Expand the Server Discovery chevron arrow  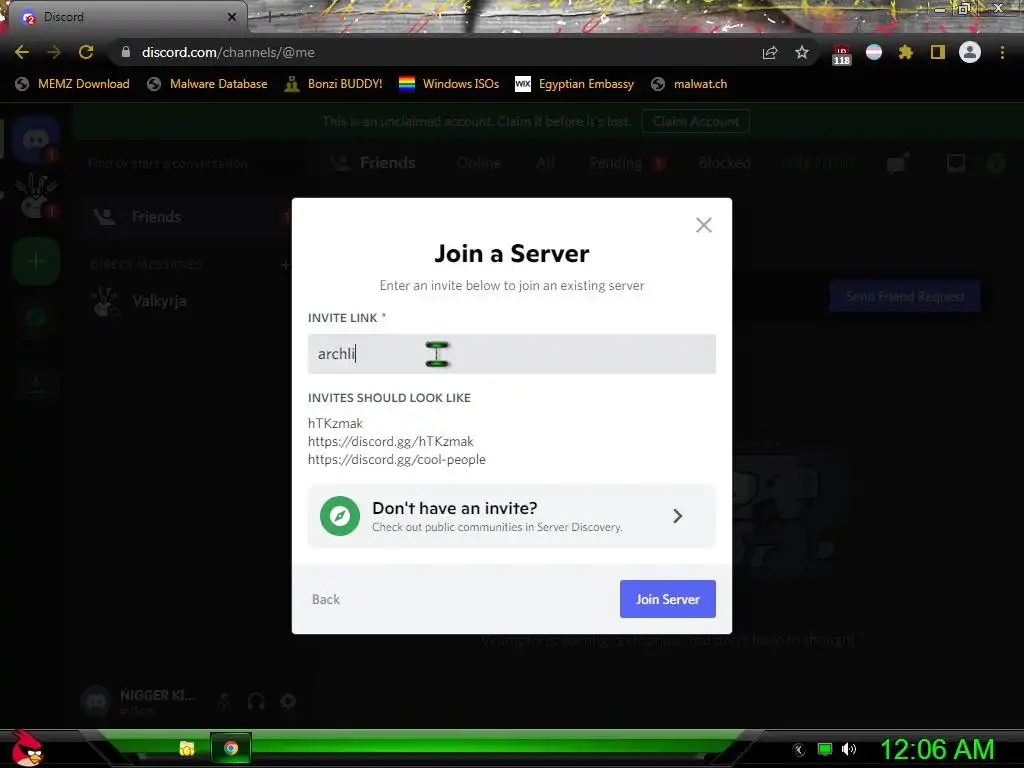click(678, 516)
